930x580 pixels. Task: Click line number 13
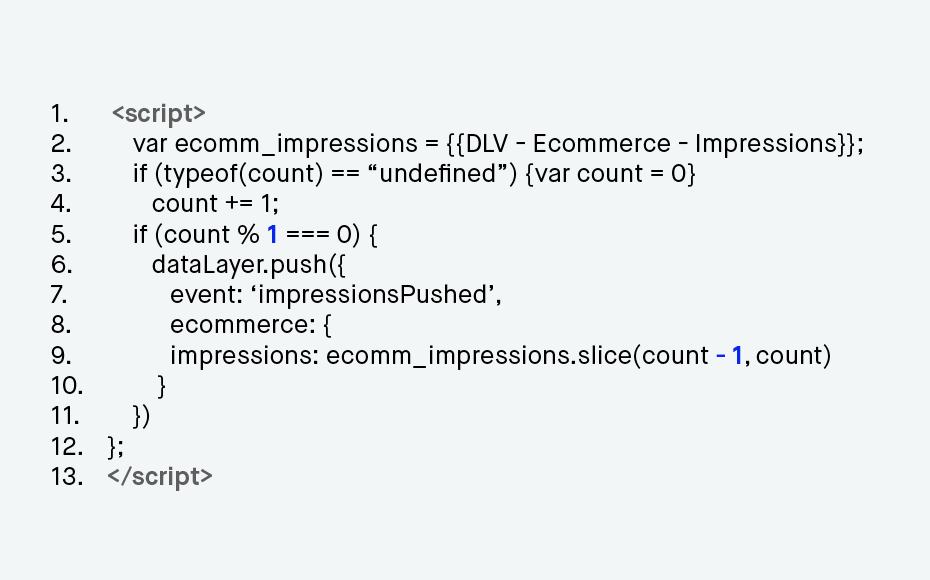point(67,477)
